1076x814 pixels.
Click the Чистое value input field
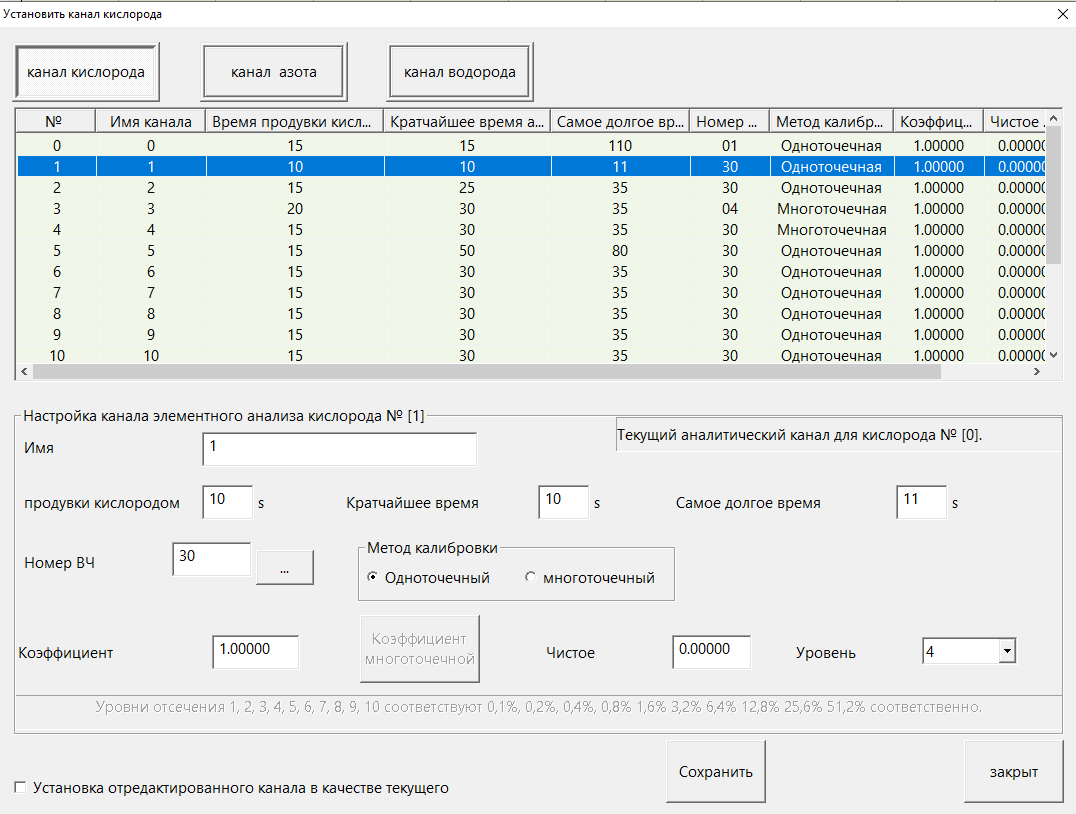(x=711, y=652)
